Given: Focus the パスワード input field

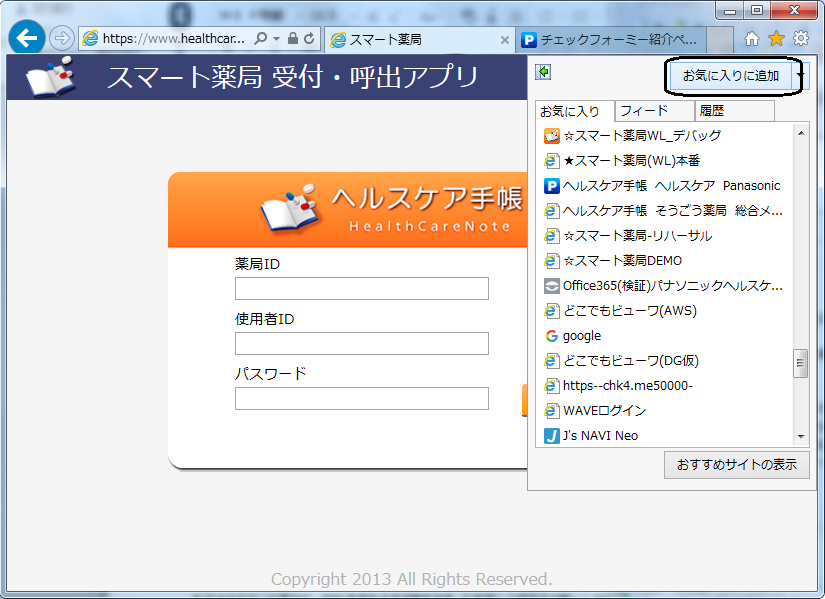Looking at the screenshot, I should [361, 398].
